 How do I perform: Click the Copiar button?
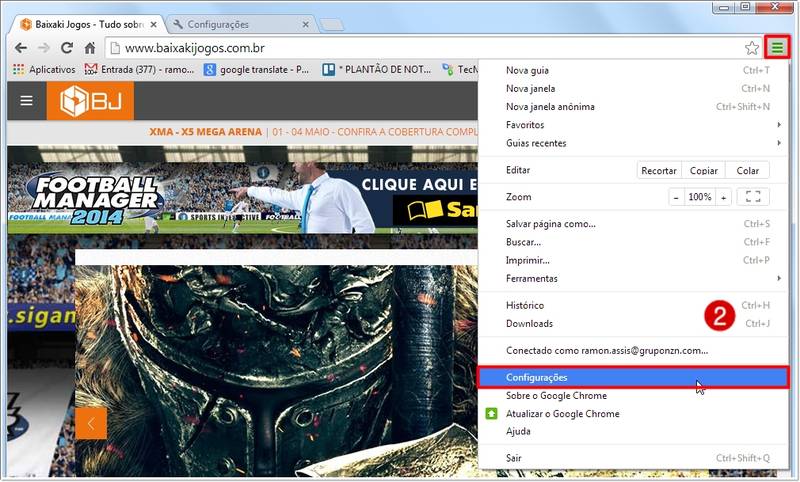(x=704, y=170)
